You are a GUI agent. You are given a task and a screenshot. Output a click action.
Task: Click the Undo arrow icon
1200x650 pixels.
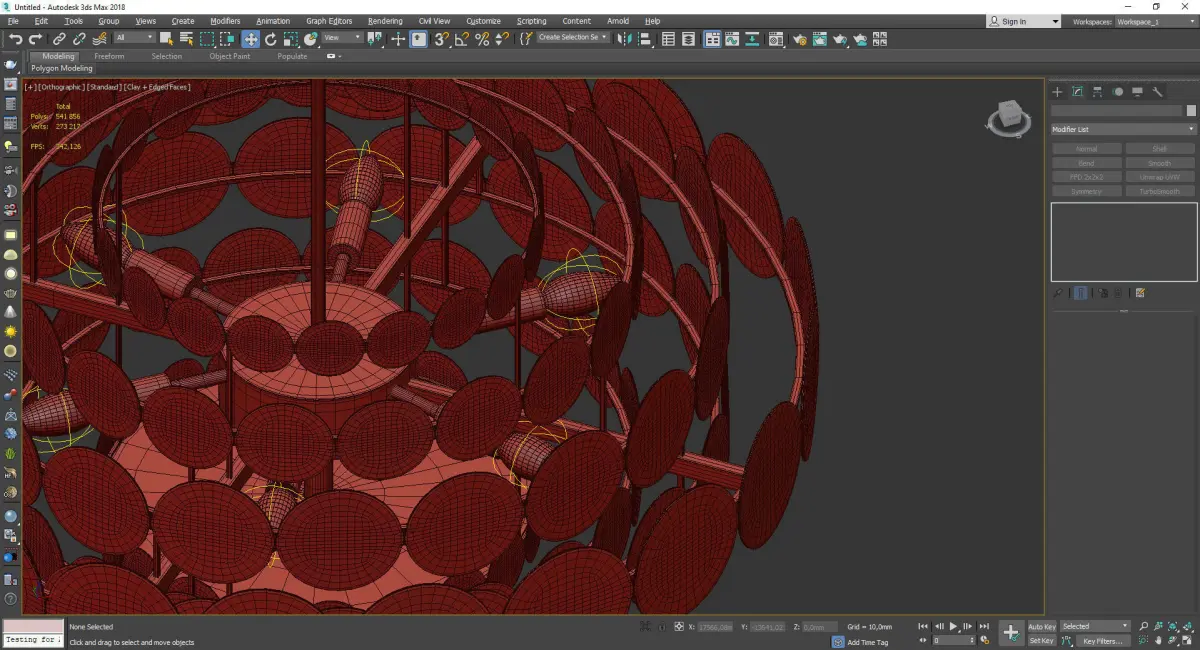tap(16, 39)
